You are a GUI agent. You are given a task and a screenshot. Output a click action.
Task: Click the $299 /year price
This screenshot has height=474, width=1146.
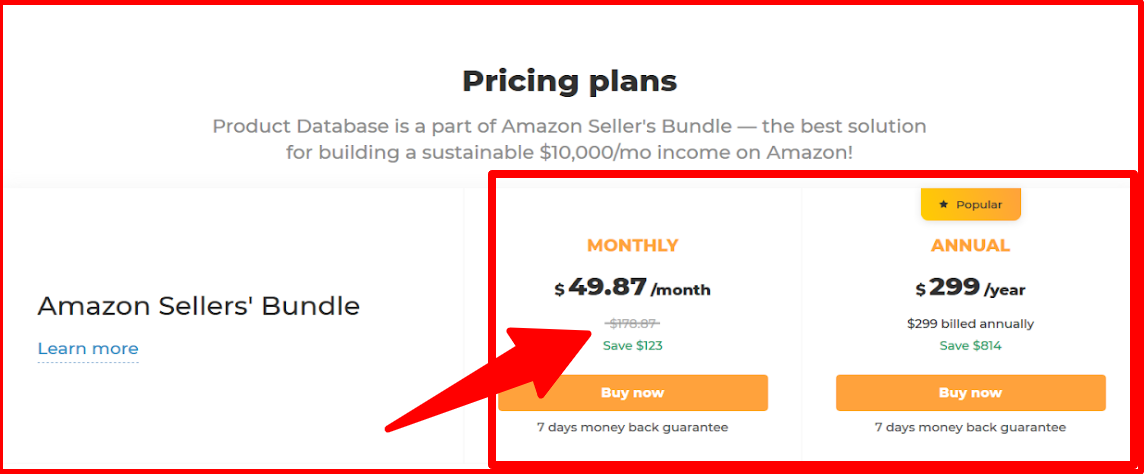point(970,289)
